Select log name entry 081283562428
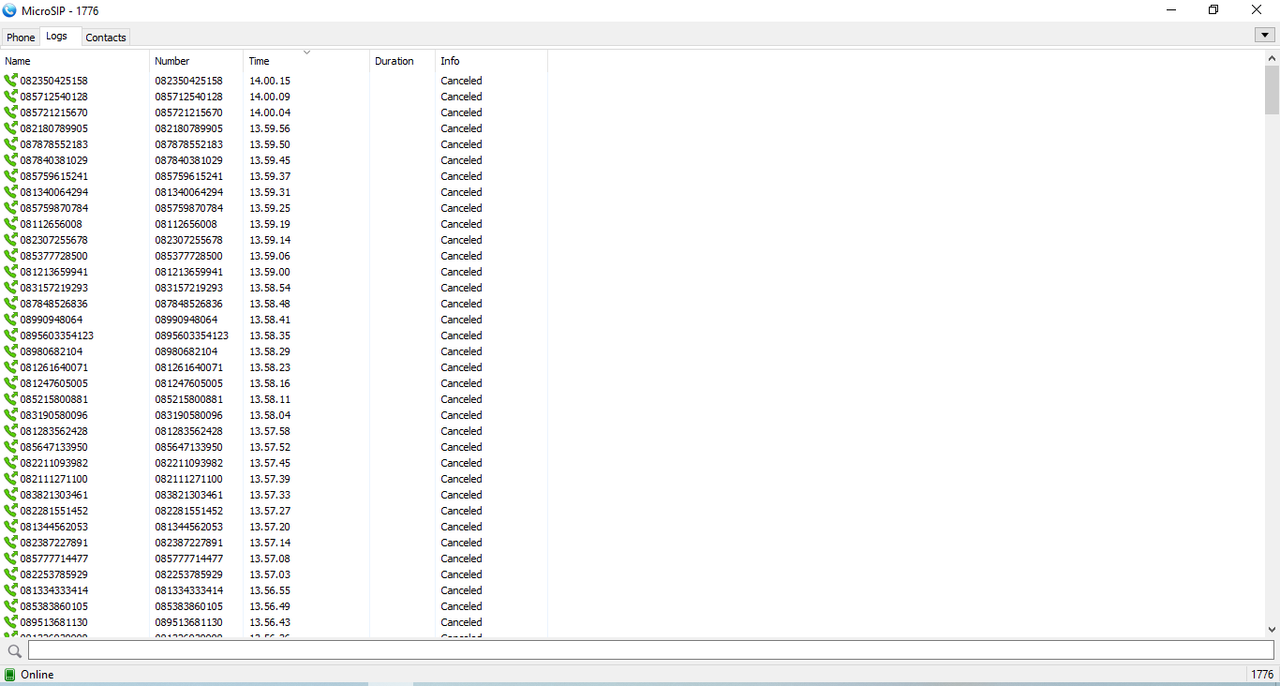The height and width of the screenshot is (686, 1280). point(54,432)
